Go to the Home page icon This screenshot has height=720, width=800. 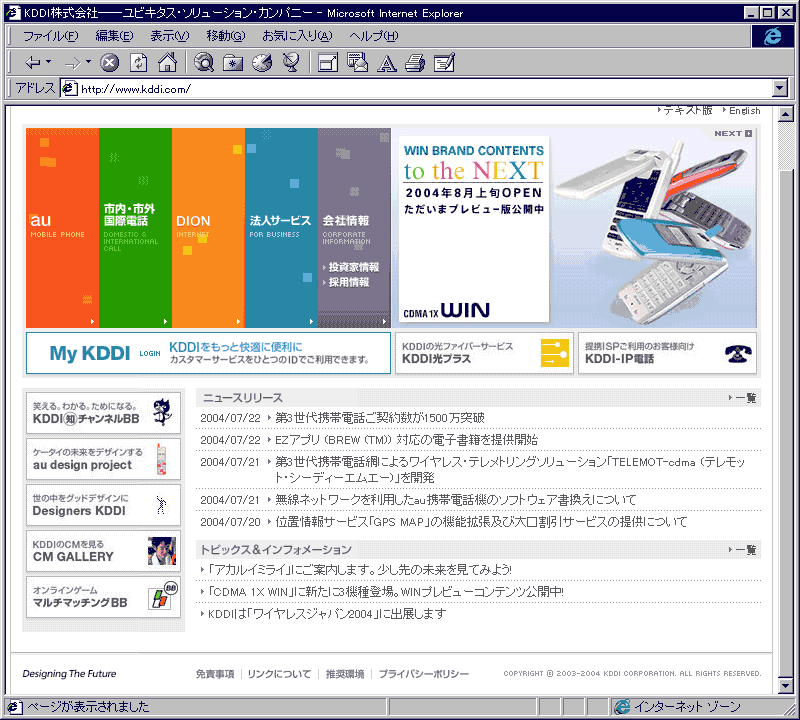point(167,63)
